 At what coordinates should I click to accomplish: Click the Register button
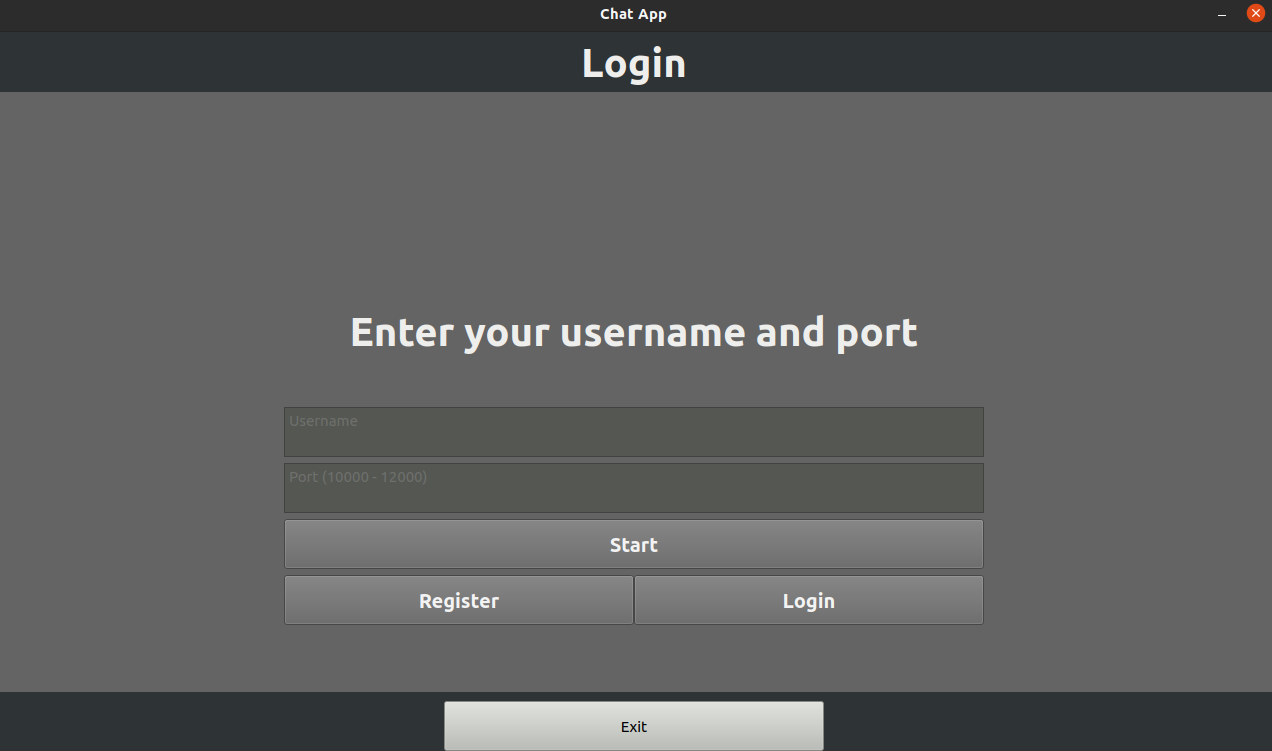pyautogui.click(x=459, y=600)
